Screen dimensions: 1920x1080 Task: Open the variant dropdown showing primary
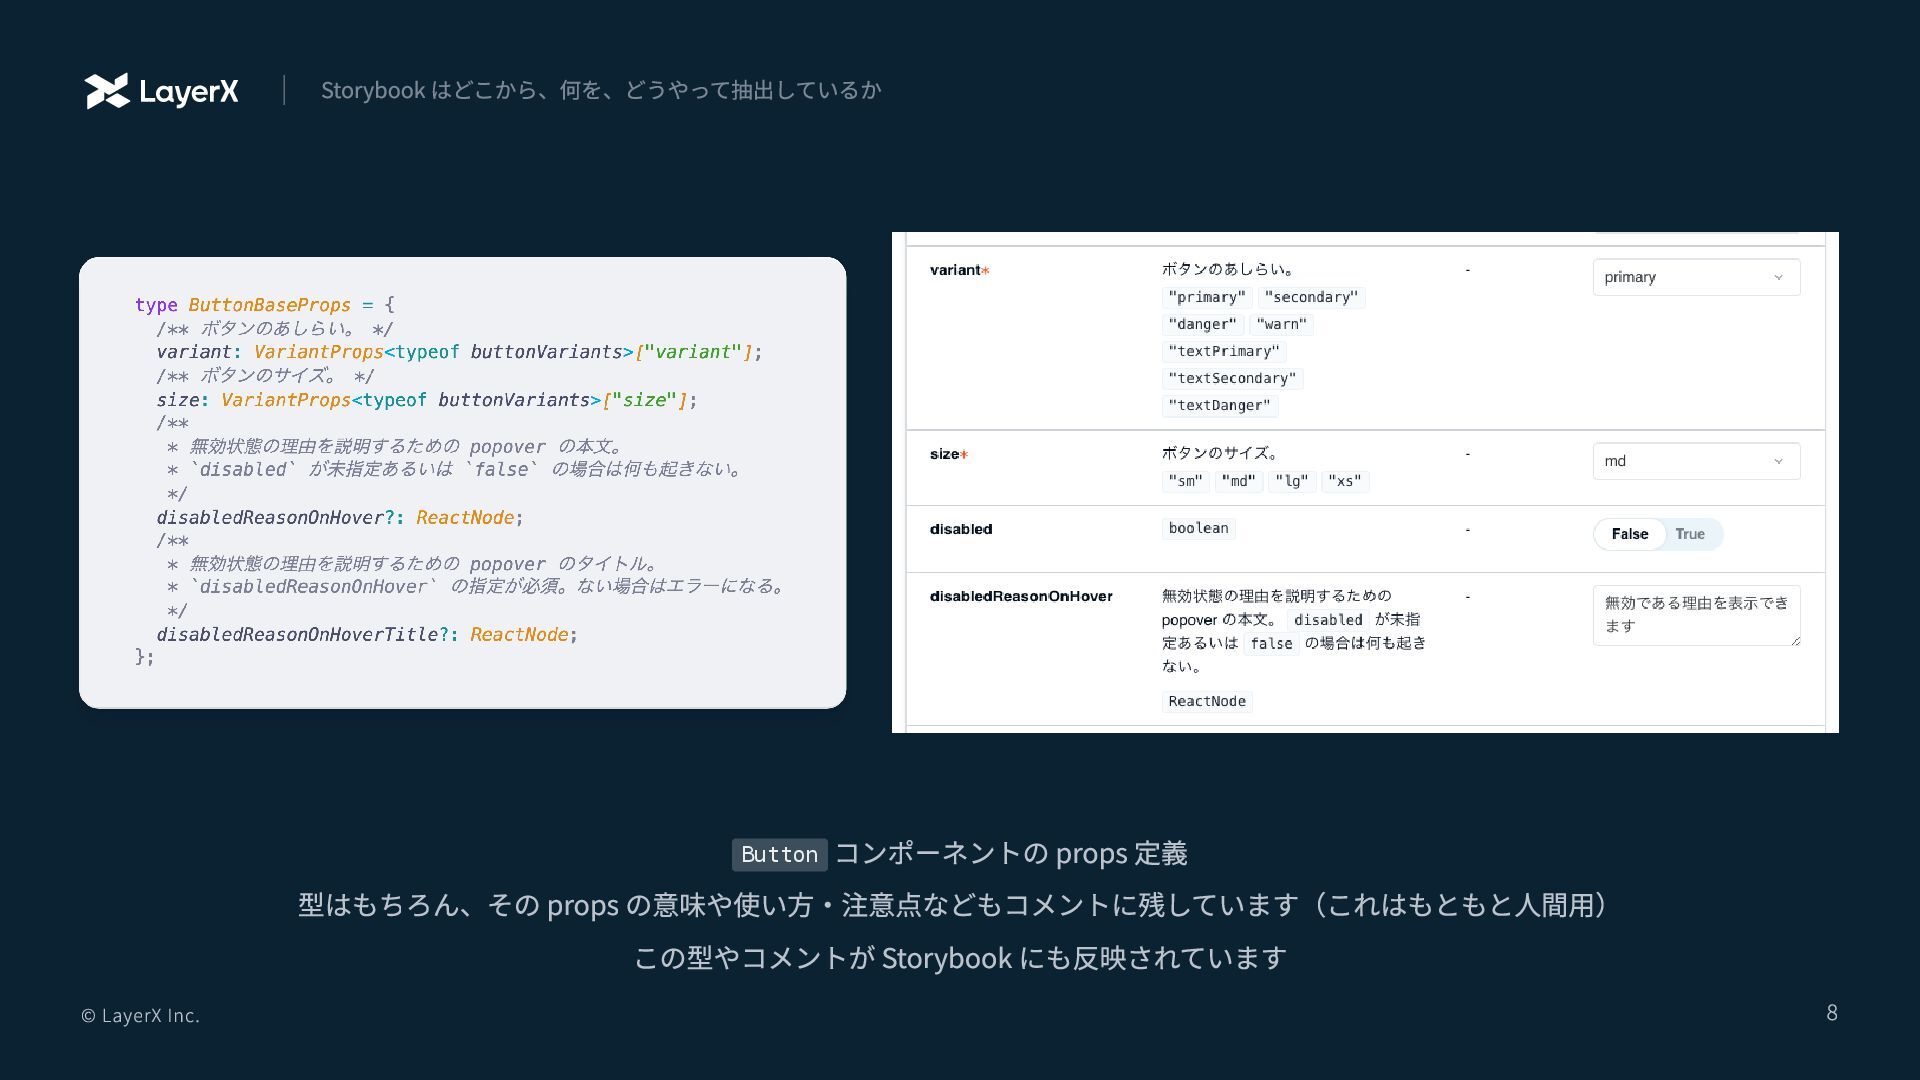(x=1695, y=277)
